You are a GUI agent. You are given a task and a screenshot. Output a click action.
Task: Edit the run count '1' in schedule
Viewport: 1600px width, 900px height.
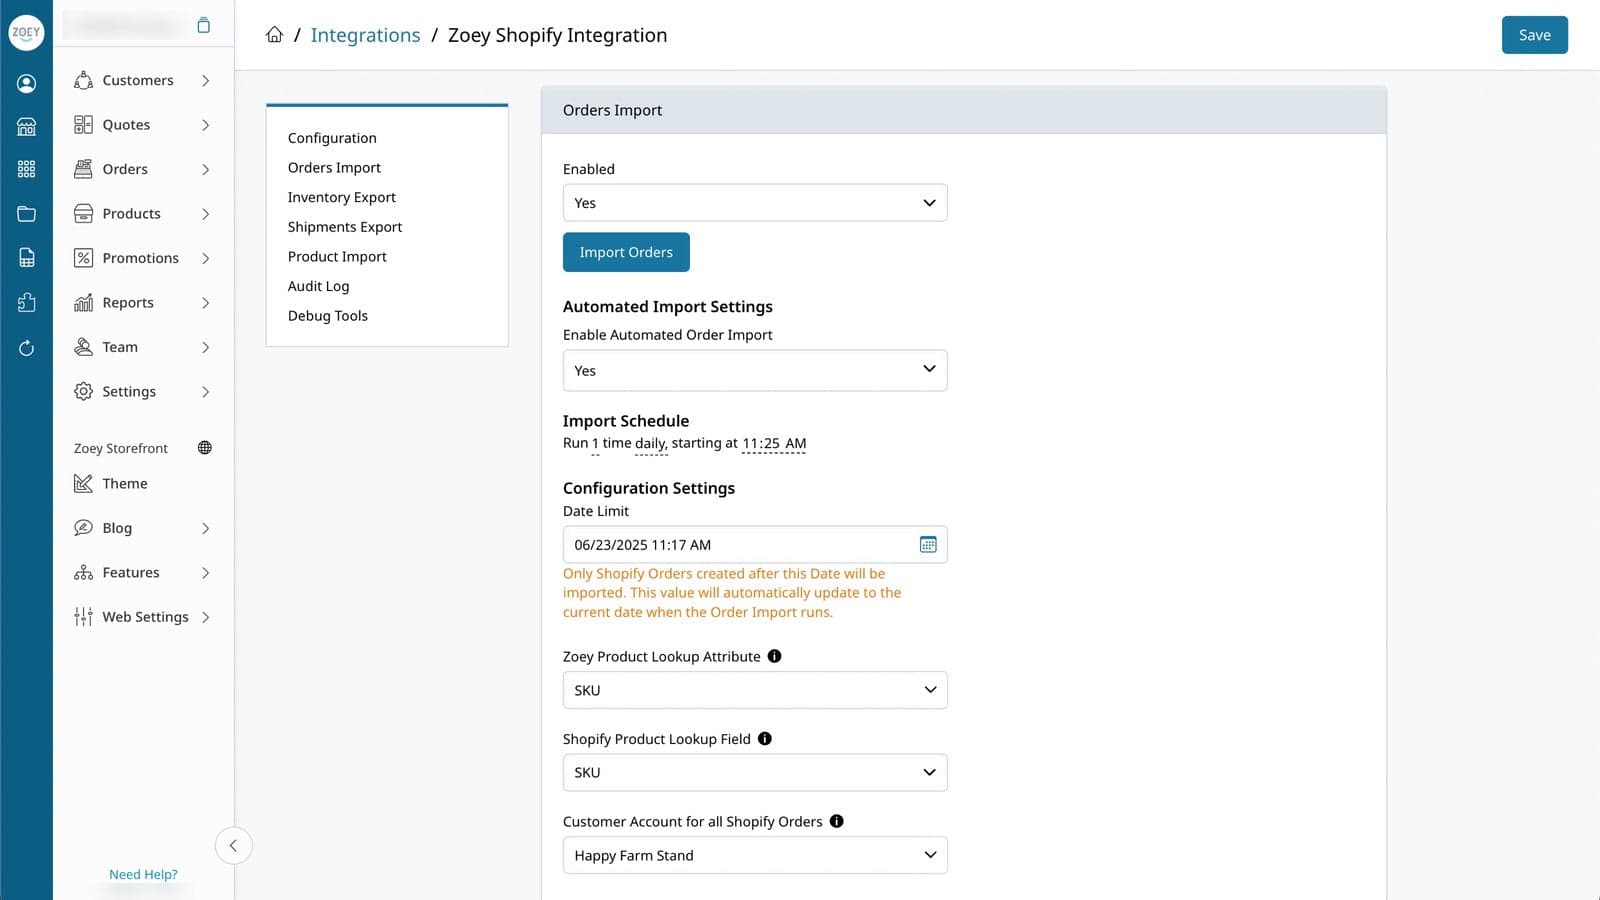(595, 444)
